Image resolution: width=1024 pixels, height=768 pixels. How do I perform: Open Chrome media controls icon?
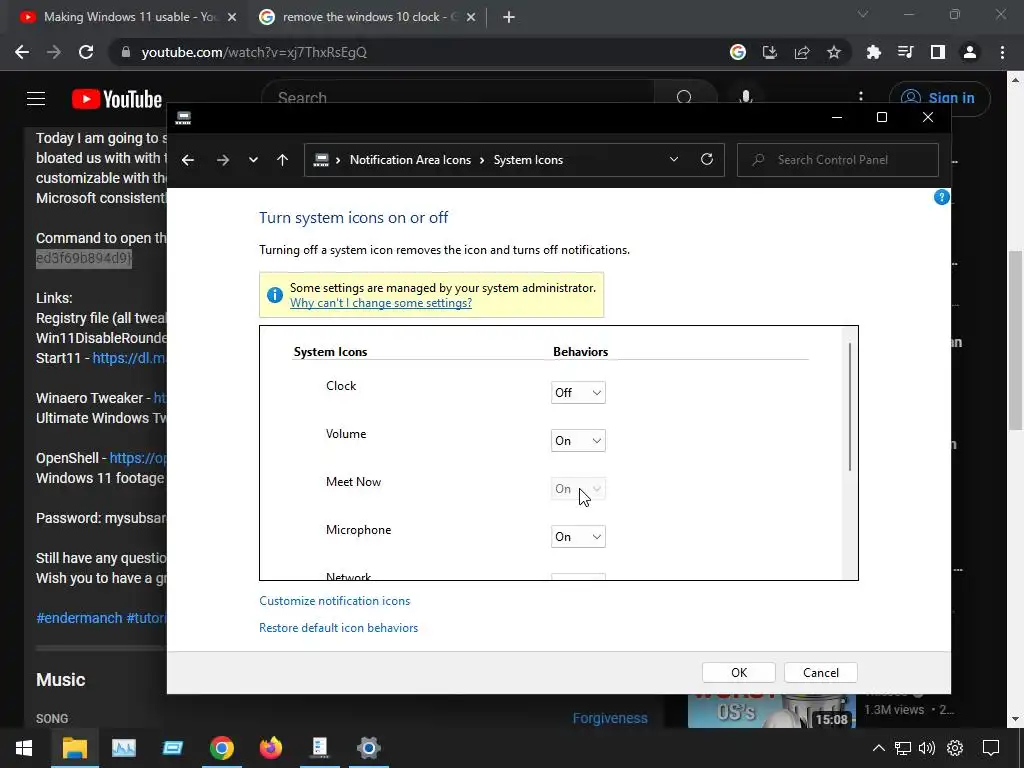pos(905,52)
